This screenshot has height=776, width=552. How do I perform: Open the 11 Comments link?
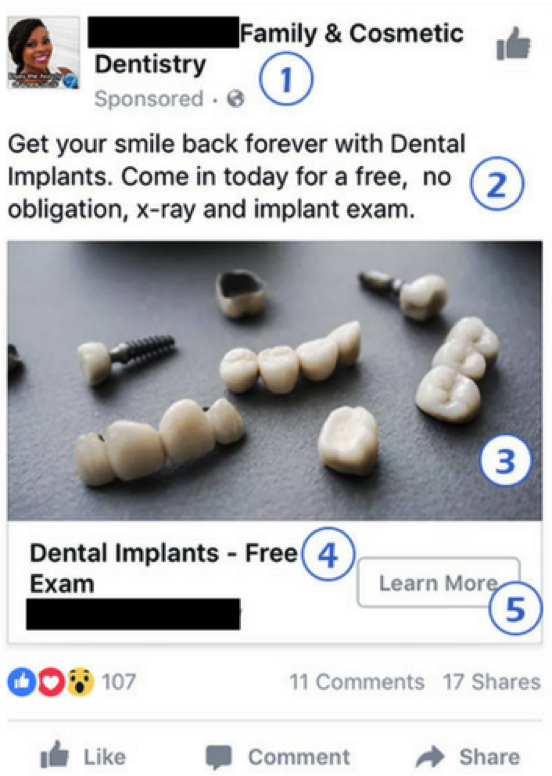point(357,682)
